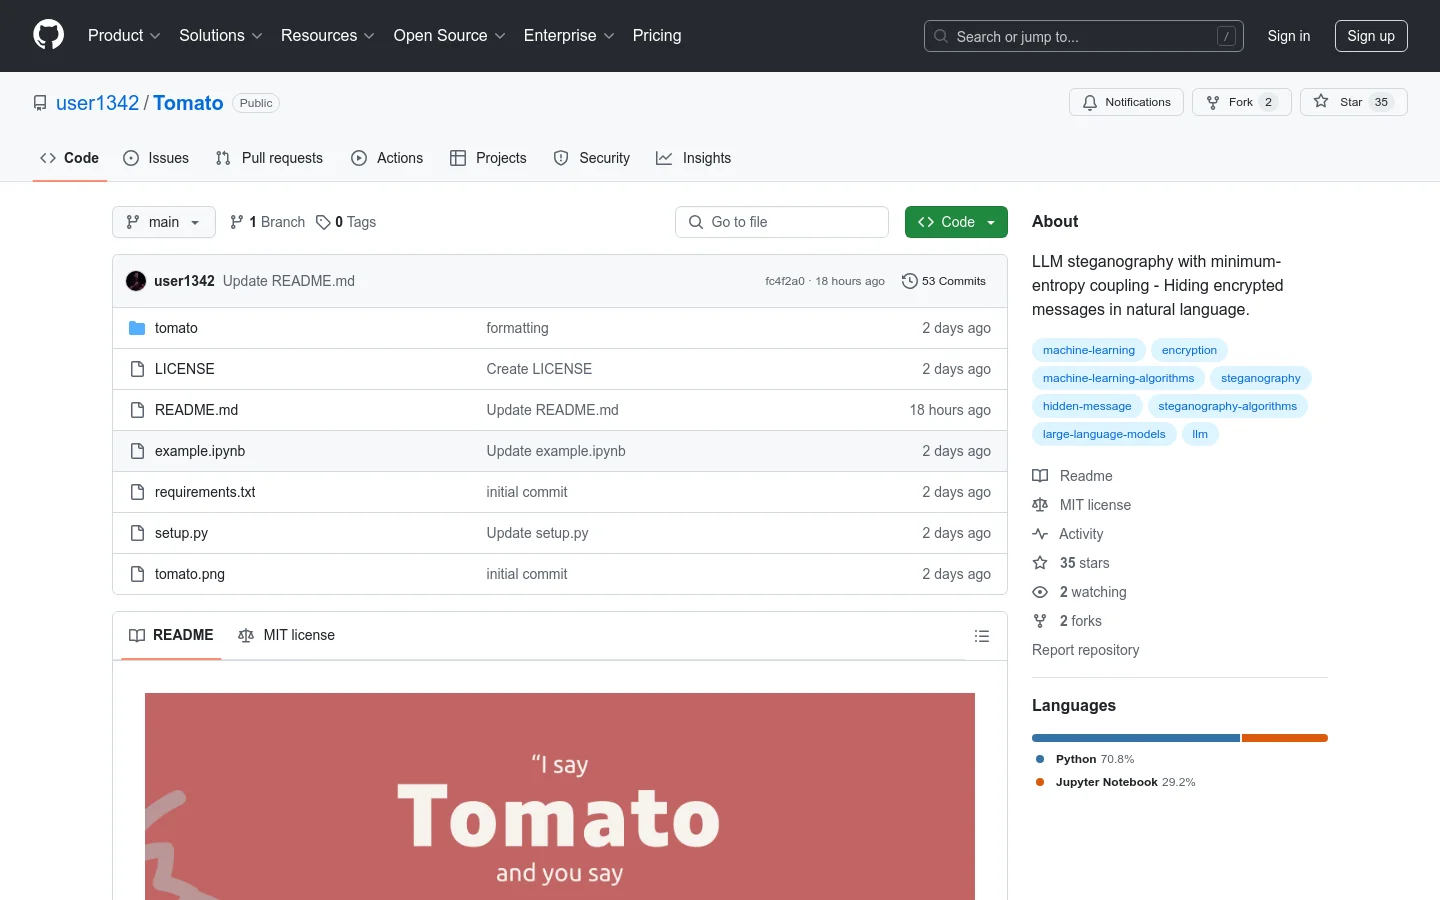Click the Python language color bar
This screenshot has width=1440, height=900.
pyautogui.click(x=1135, y=738)
